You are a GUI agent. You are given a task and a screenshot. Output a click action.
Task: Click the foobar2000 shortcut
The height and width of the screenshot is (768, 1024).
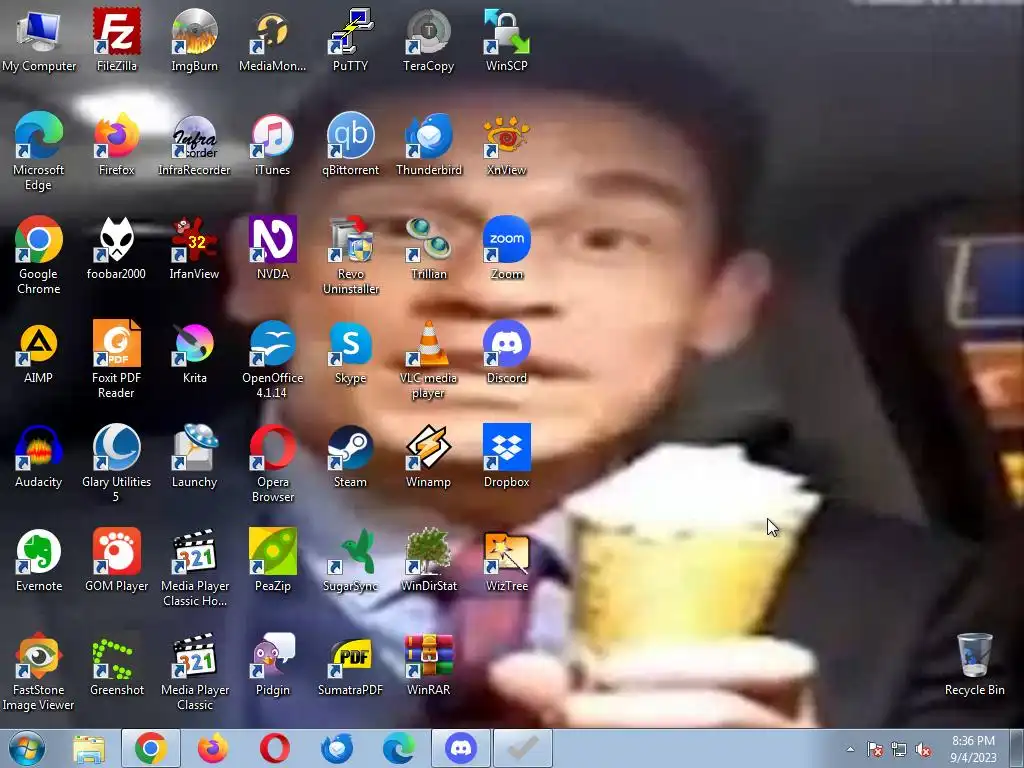116,248
